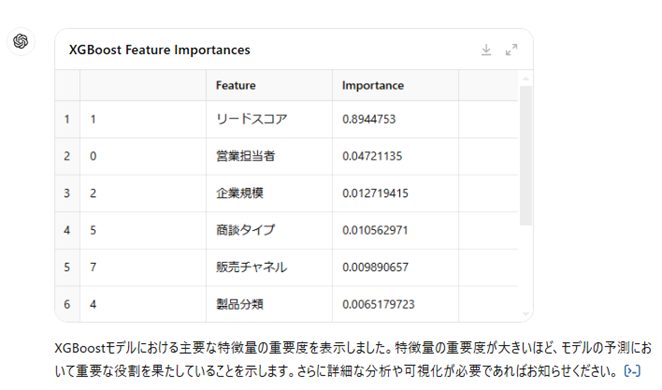
Task: Expand the table to full view
Action: (511, 50)
